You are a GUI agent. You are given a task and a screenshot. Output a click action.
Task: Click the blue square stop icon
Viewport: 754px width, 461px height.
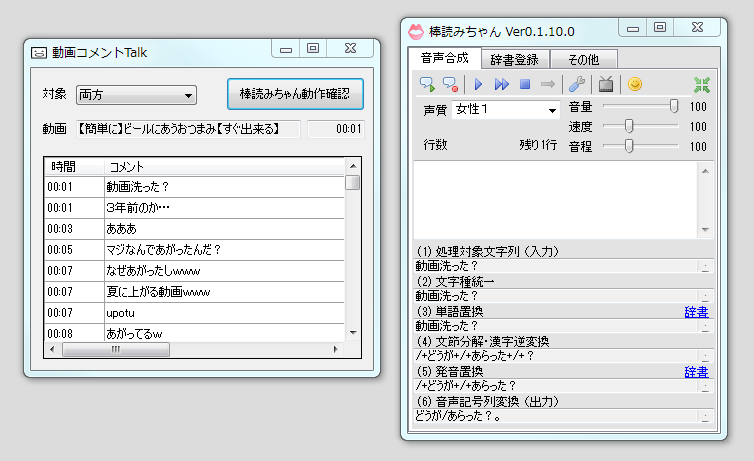point(525,85)
